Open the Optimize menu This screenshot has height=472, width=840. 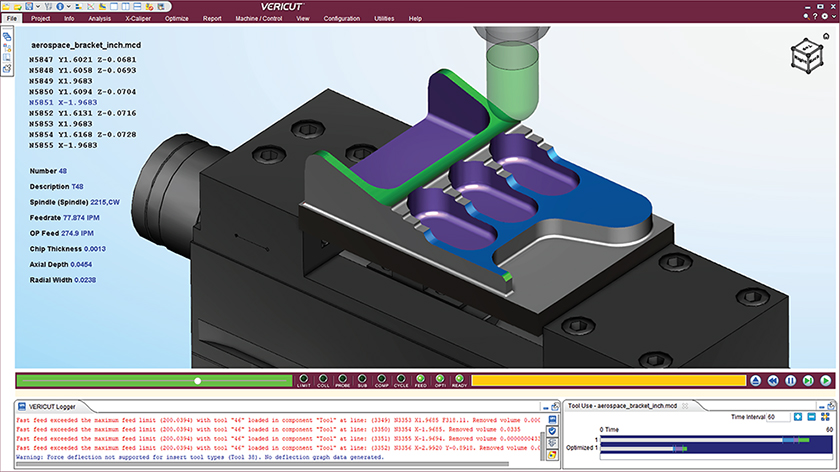176,18
